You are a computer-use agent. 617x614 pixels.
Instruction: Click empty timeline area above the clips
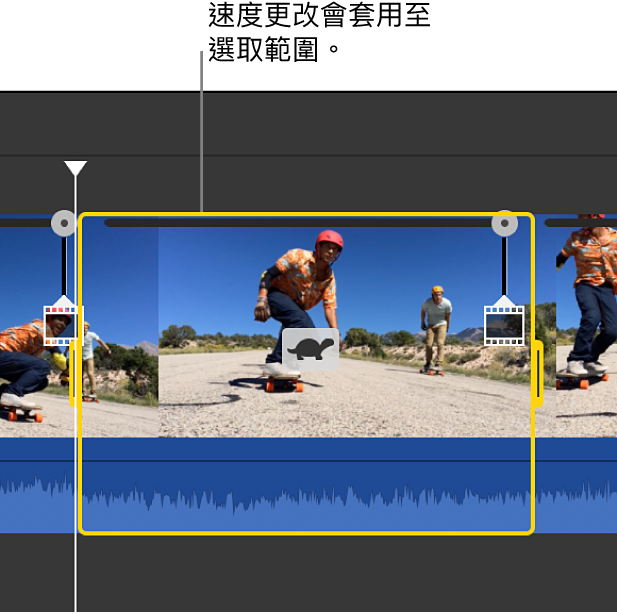coord(350,125)
